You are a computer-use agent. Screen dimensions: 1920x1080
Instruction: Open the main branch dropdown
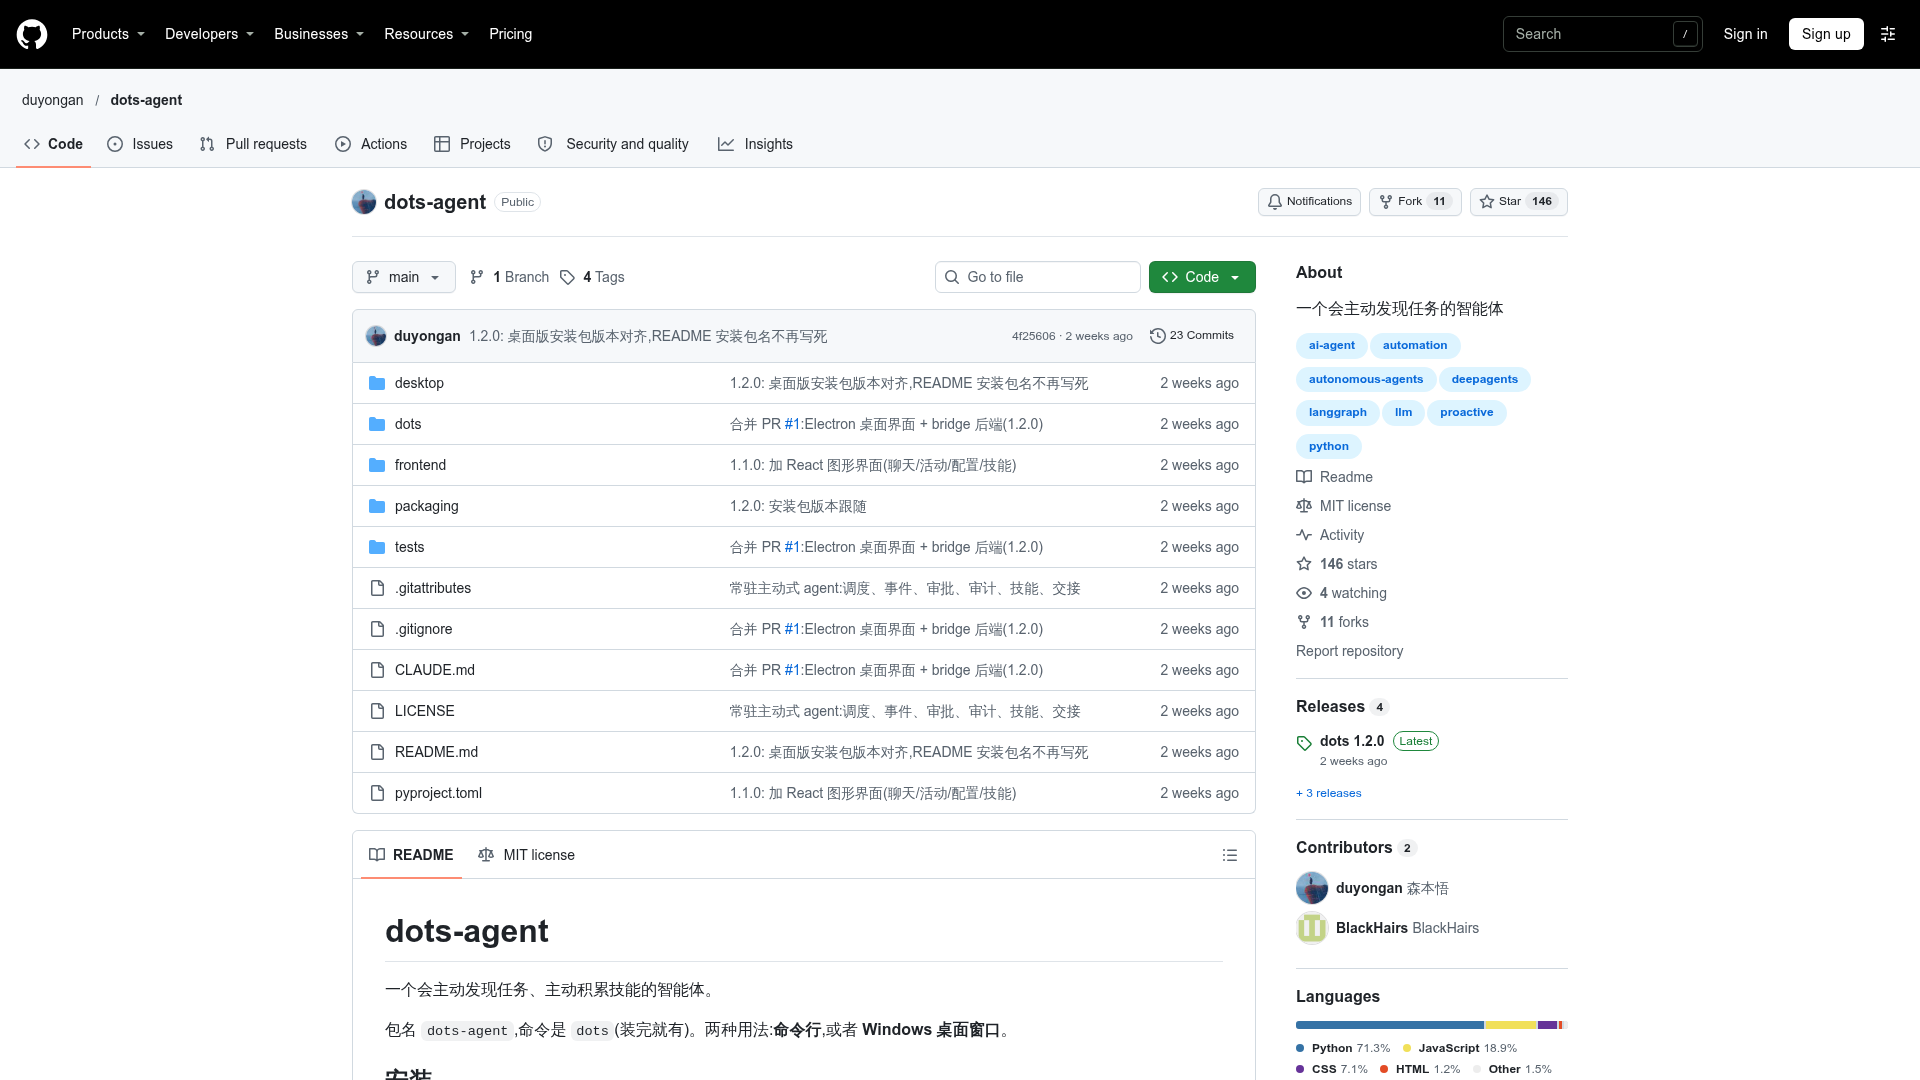click(404, 277)
